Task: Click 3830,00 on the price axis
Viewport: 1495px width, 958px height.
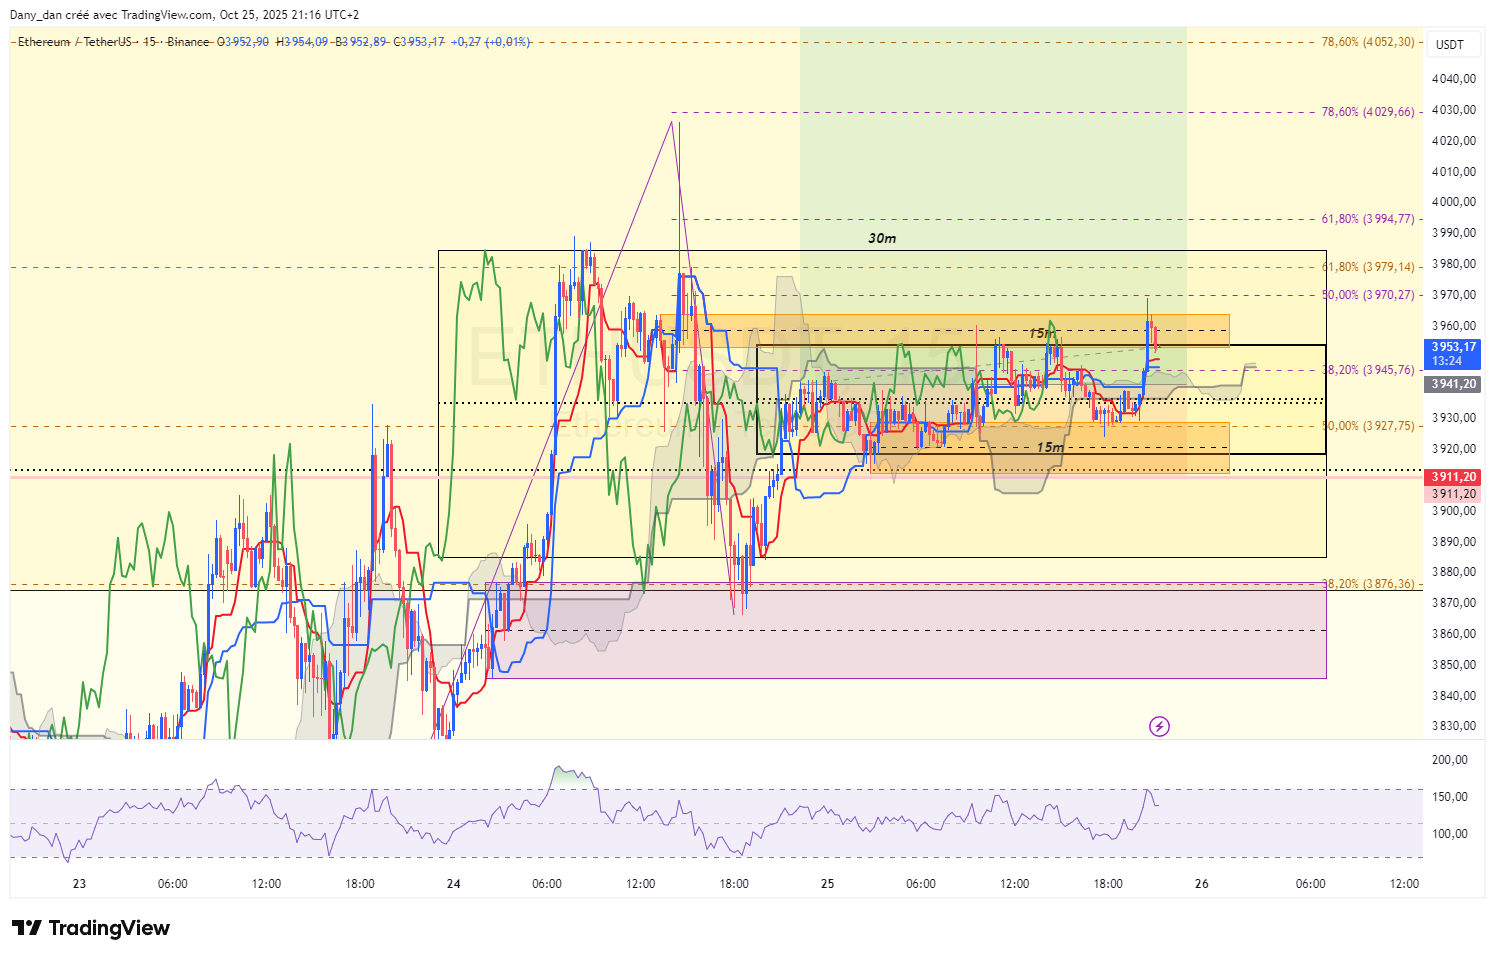Action: coord(1454,726)
